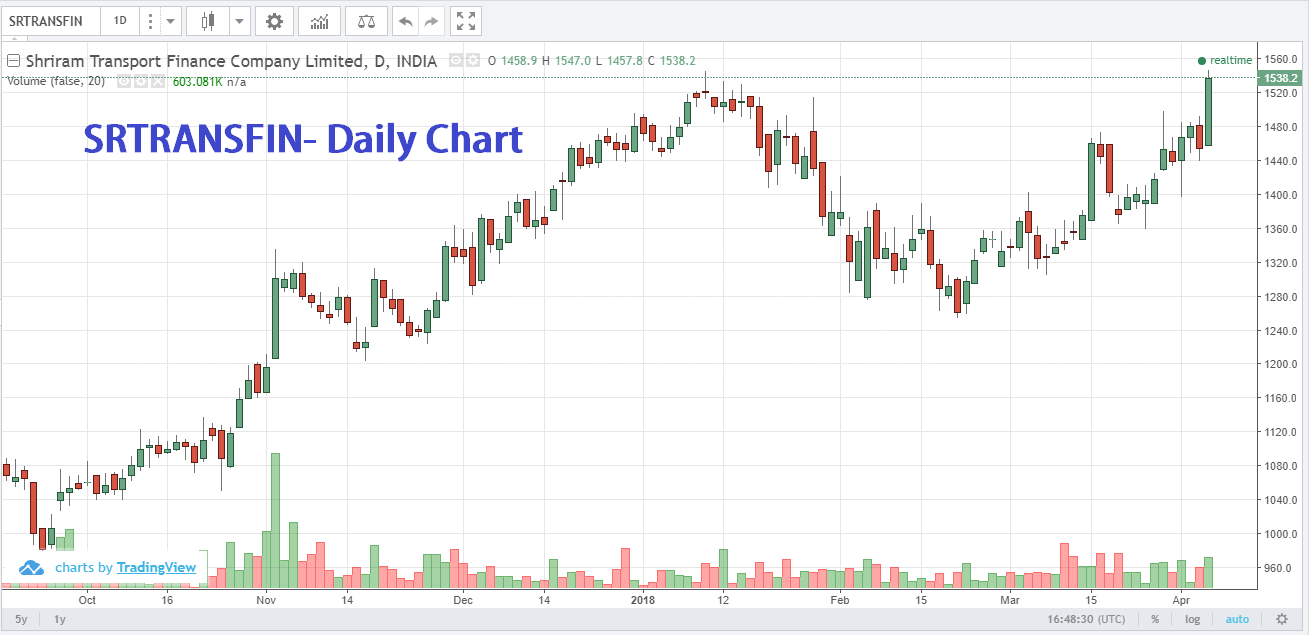This screenshot has width=1309, height=635.
Task: Click the Close value 1538.2 in legend
Action: pyautogui.click(x=678, y=61)
